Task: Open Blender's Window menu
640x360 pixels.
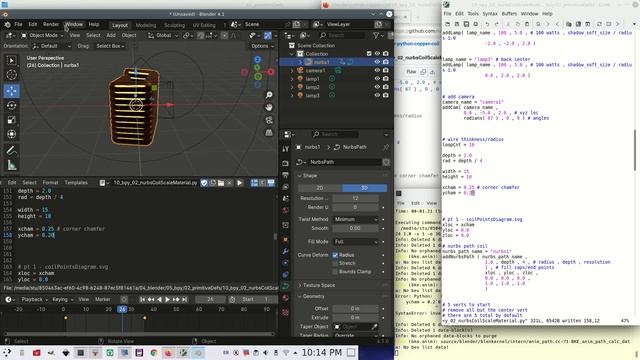Action: pyautogui.click(x=74, y=24)
